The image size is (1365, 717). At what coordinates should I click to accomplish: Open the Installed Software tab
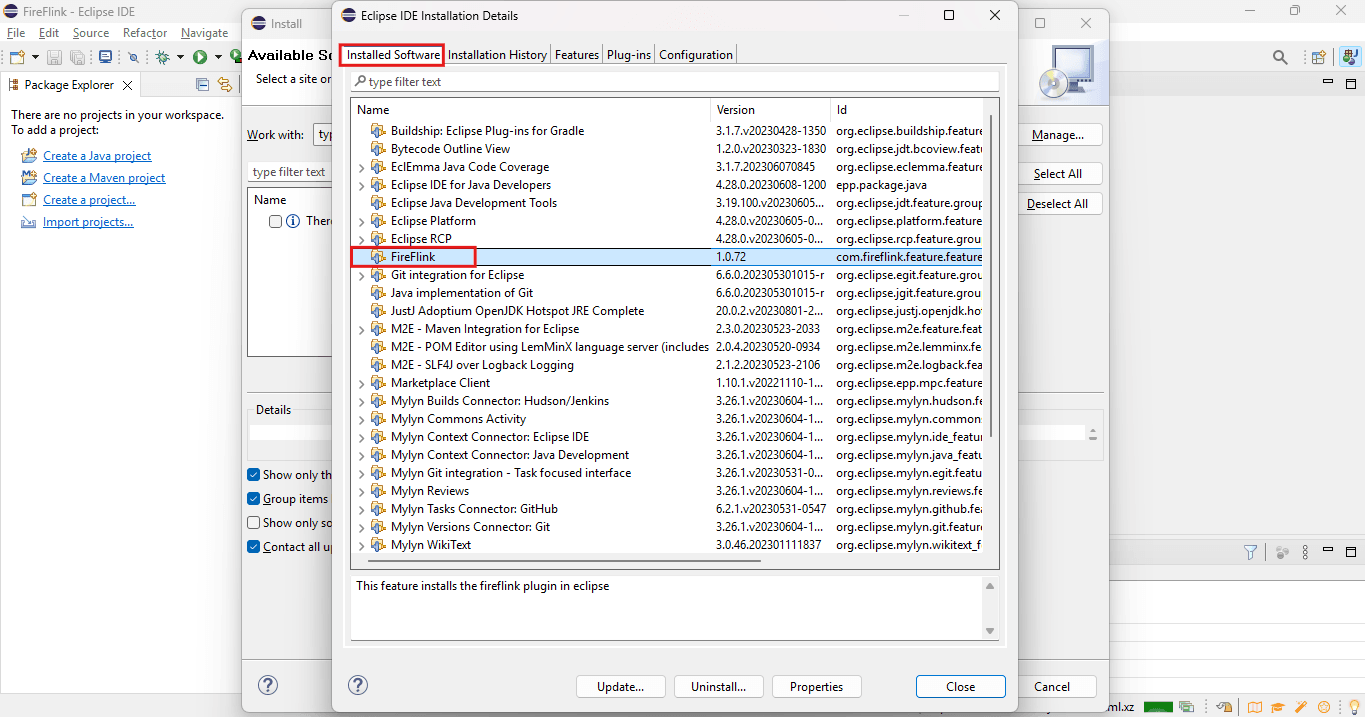pyautogui.click(x=392, y=55)
